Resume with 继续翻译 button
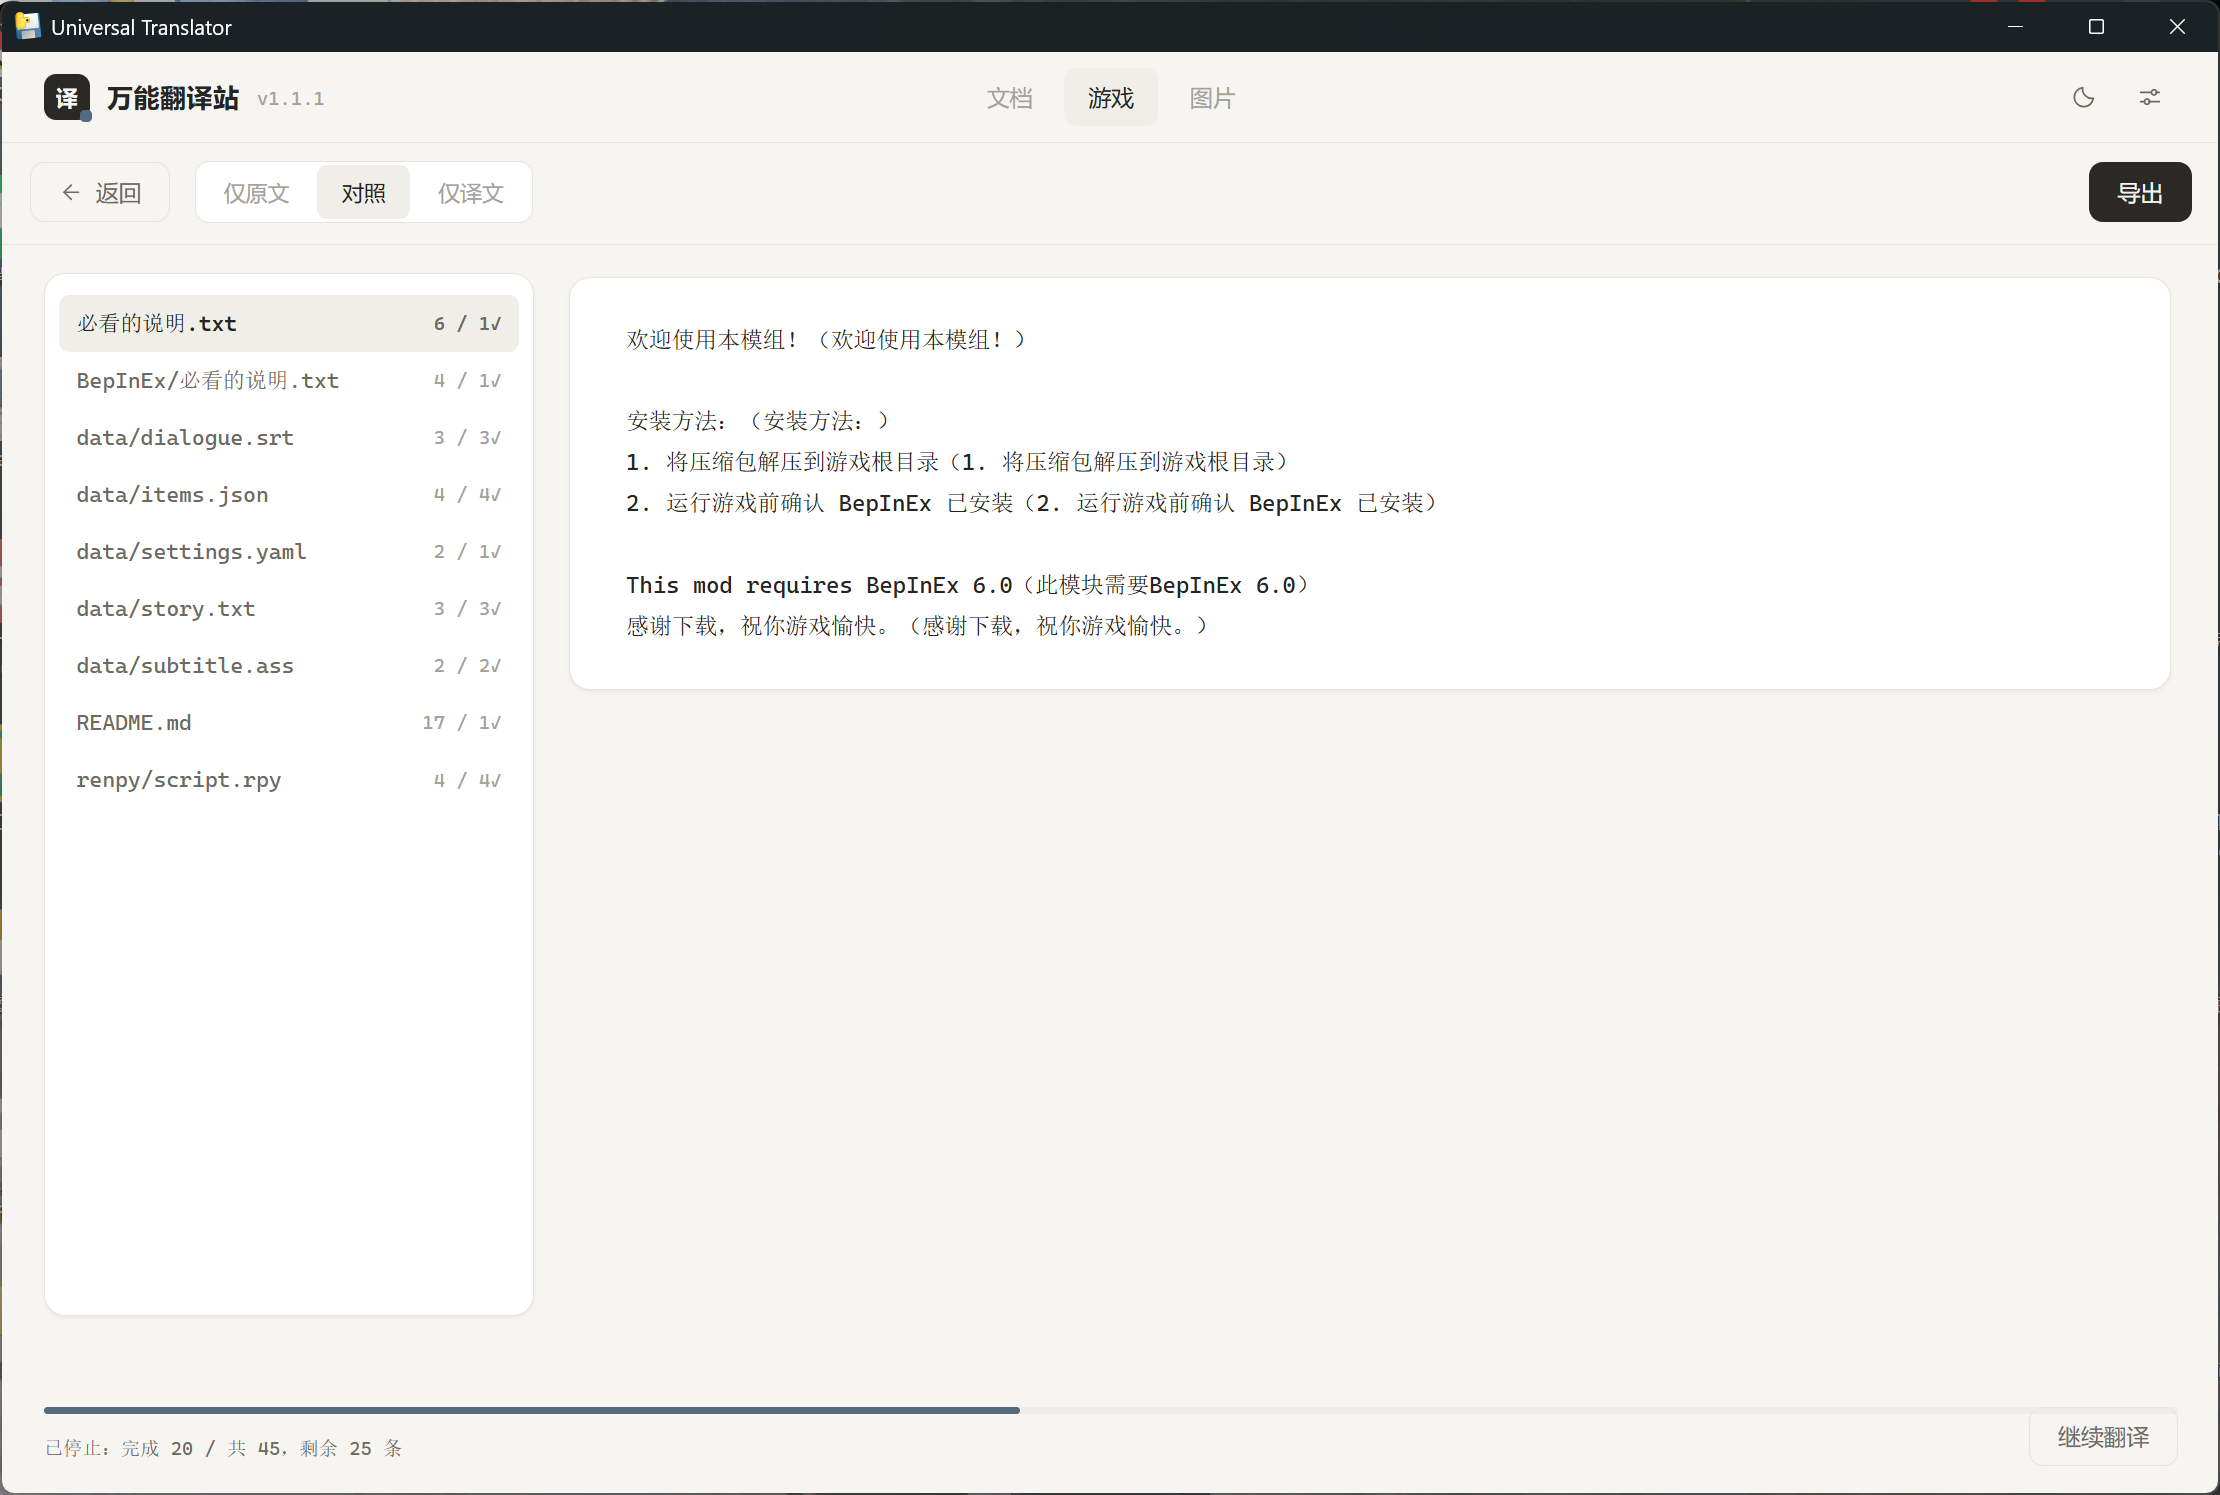Viewport: 2220px width, 1495px height. 2103,1437
